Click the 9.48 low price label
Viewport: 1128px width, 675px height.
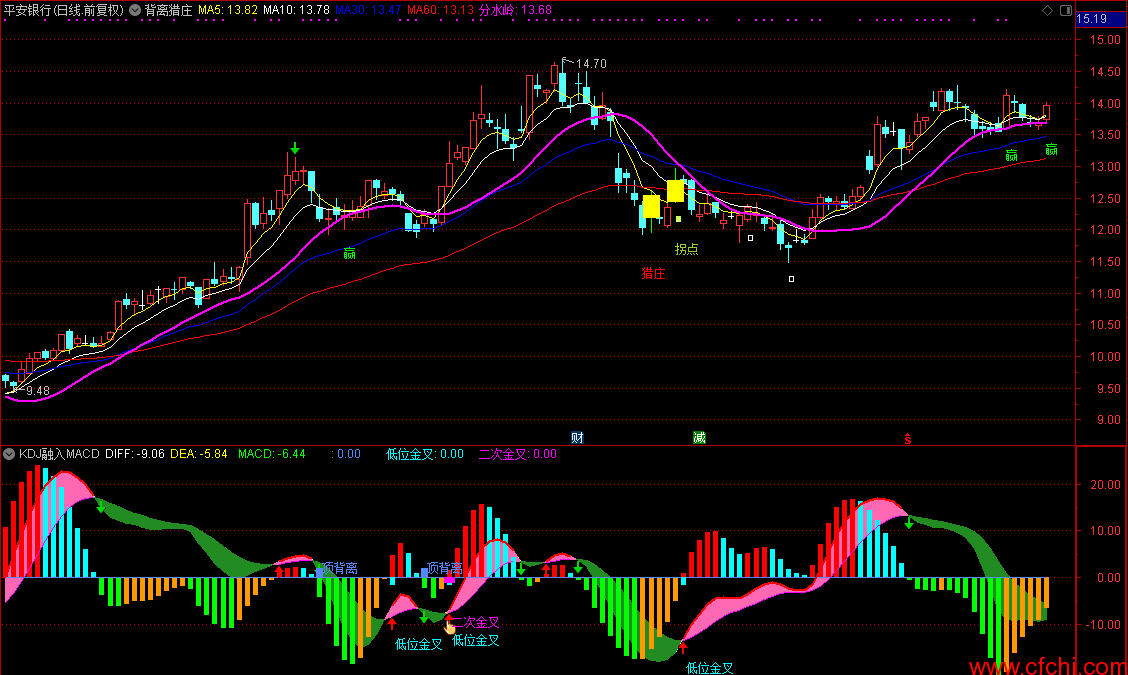click(x=37, y=391)
